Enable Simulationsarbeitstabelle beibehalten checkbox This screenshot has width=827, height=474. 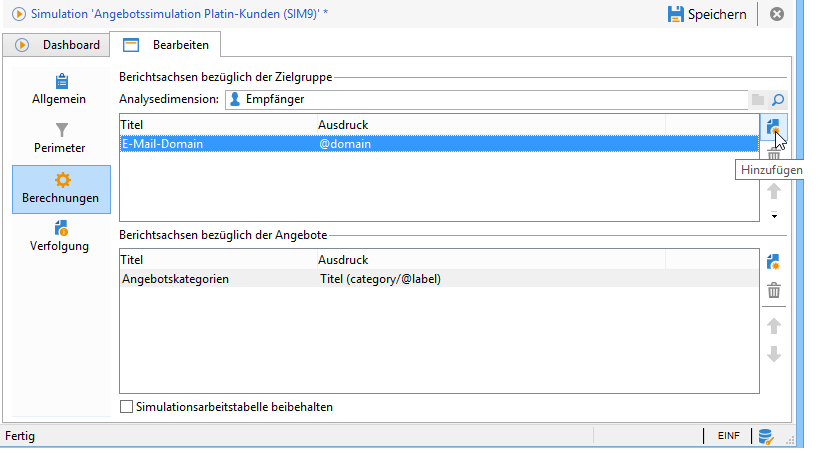point(126,407)
